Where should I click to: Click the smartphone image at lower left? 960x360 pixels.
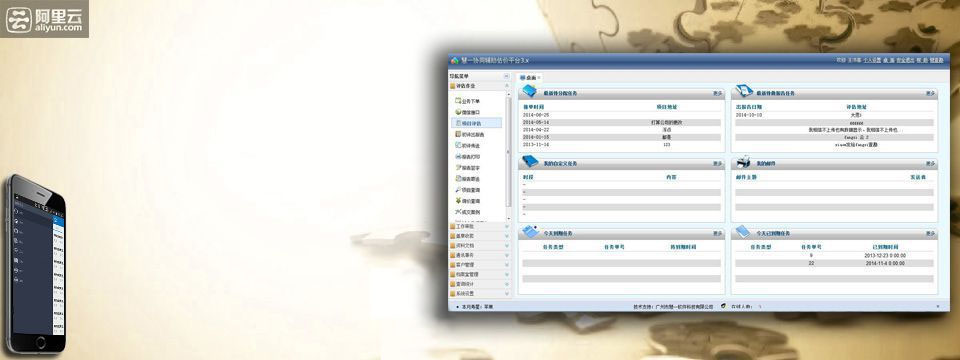[x=36, y=264]
